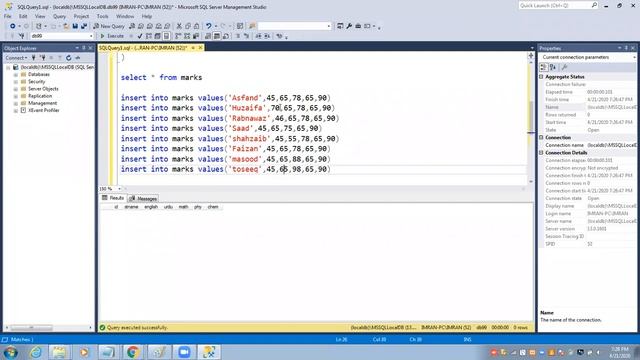
Task: Click the Object Explorer refresh icon
Action: (69, 58)
